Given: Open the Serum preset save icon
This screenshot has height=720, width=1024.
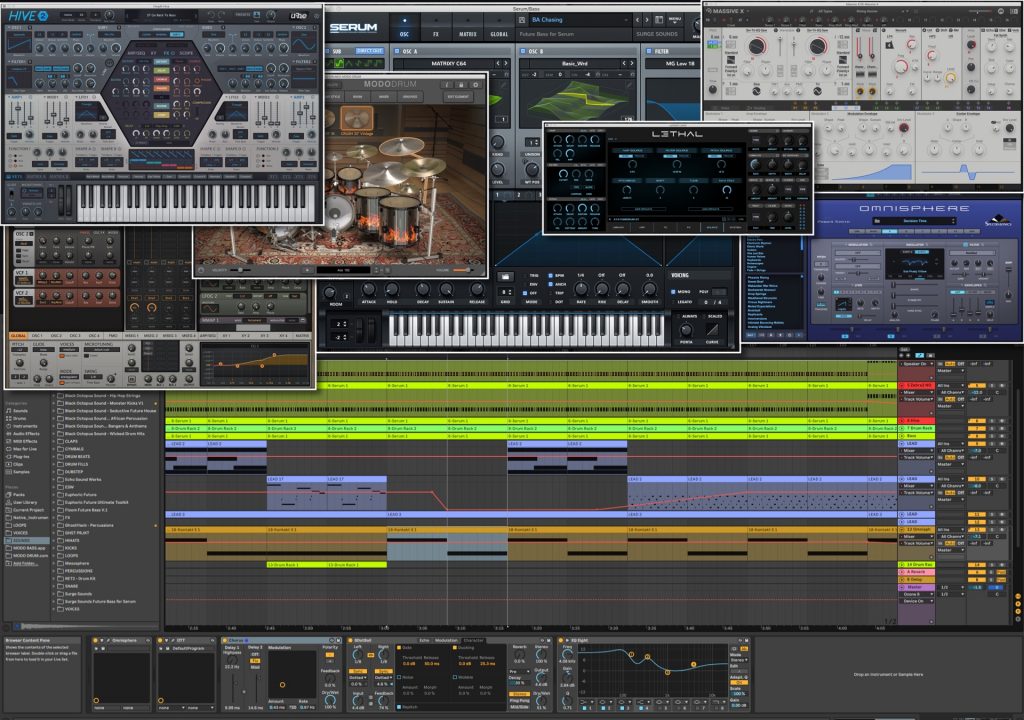Looking at the screenshot, I should click(522, 20).
